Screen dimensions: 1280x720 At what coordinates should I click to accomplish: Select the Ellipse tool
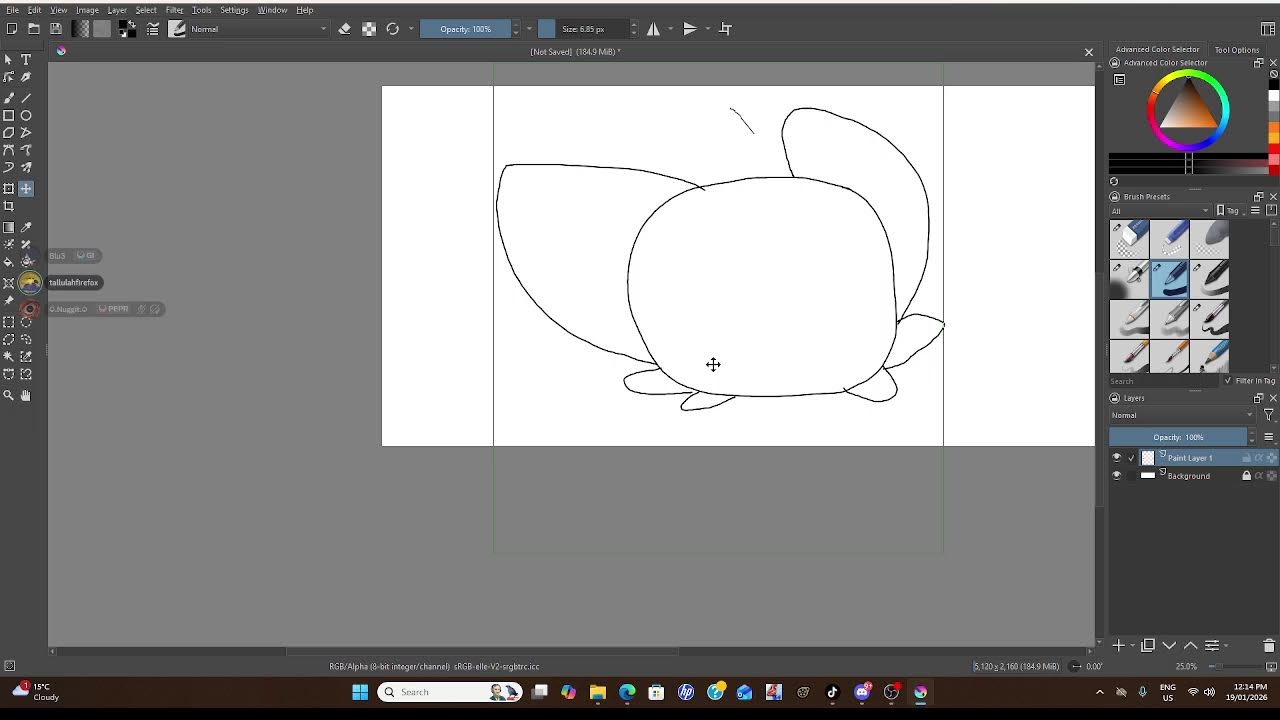[x=26, y=115]
